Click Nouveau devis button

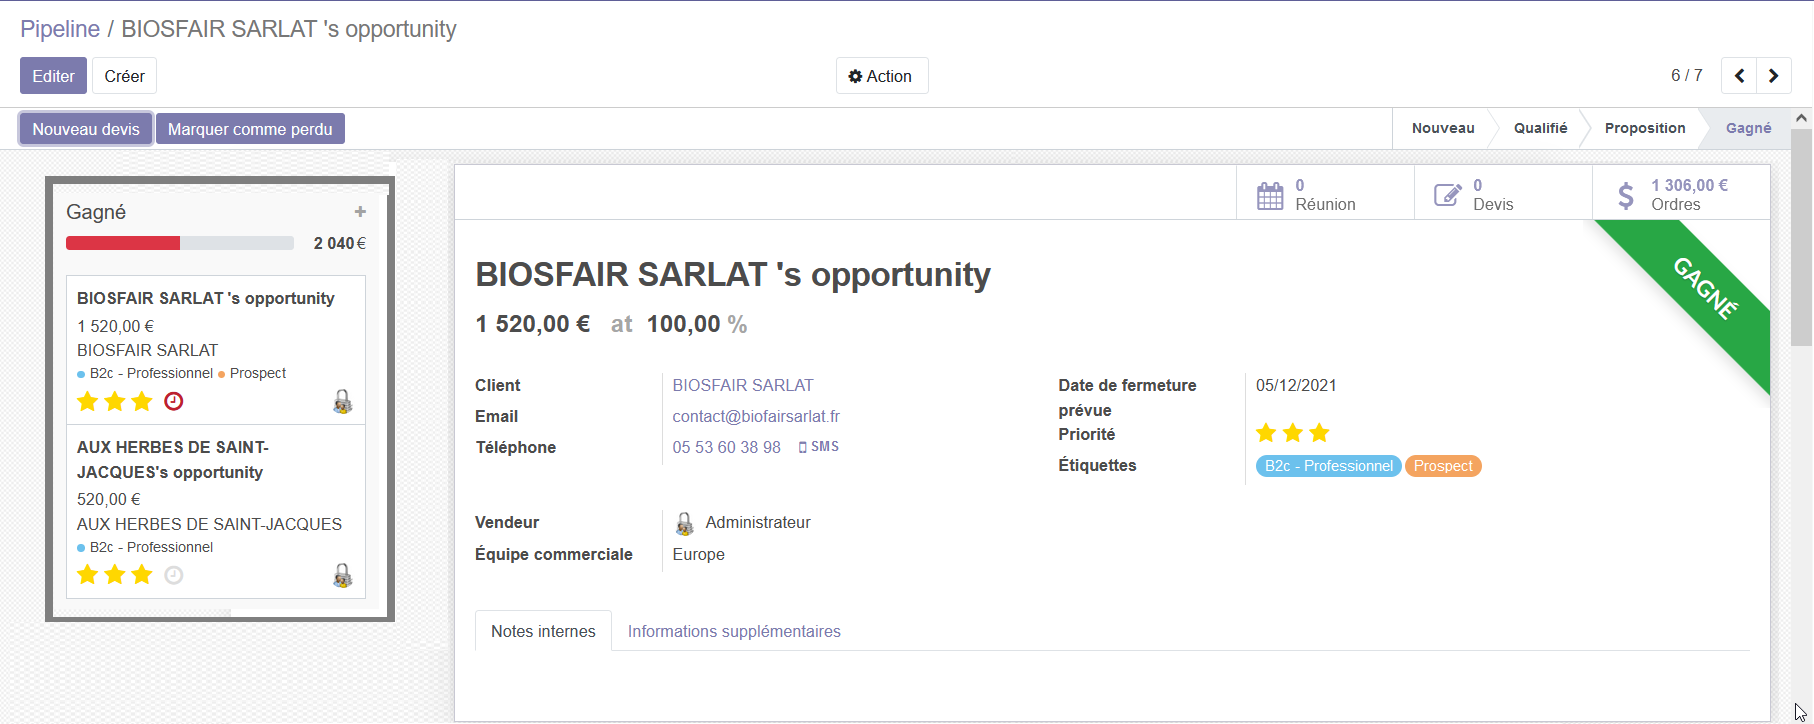click(x=86, y=129)
